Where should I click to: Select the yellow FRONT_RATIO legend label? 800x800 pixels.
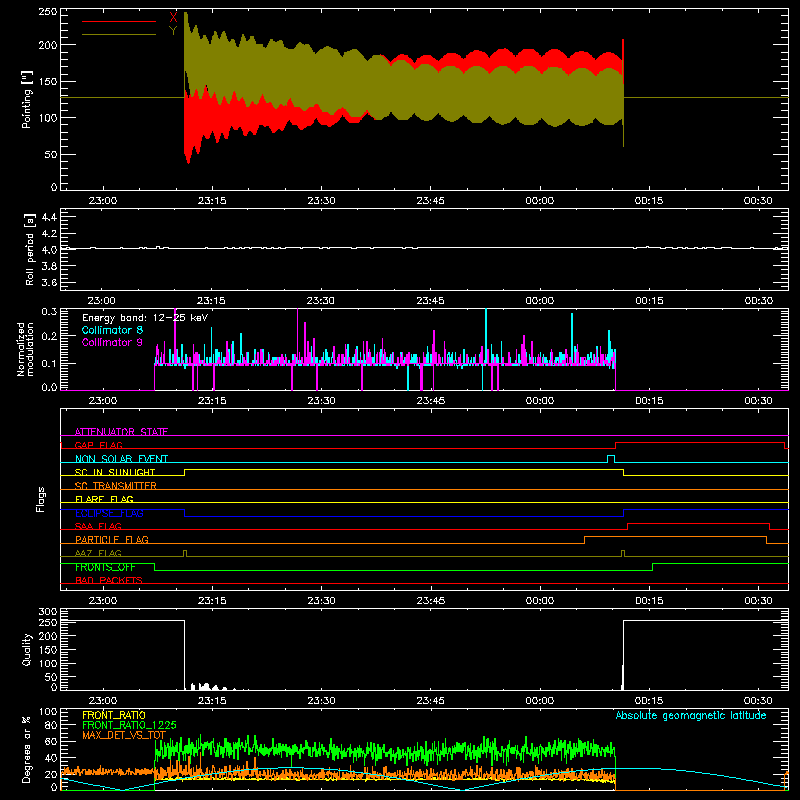click(x=114, y=715)
